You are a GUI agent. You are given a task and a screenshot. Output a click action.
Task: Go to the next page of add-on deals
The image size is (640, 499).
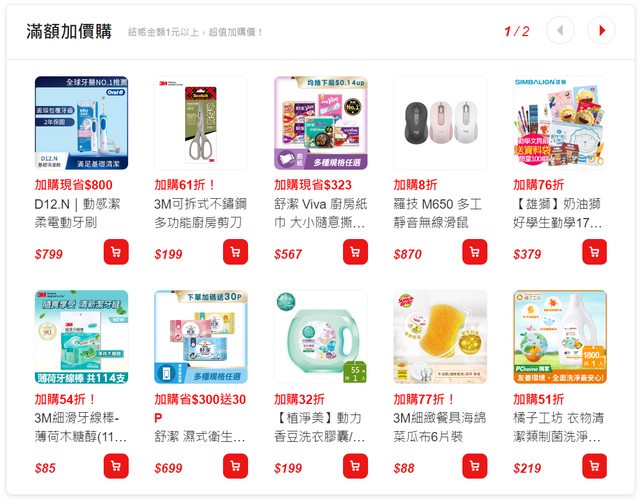point(601,30)
